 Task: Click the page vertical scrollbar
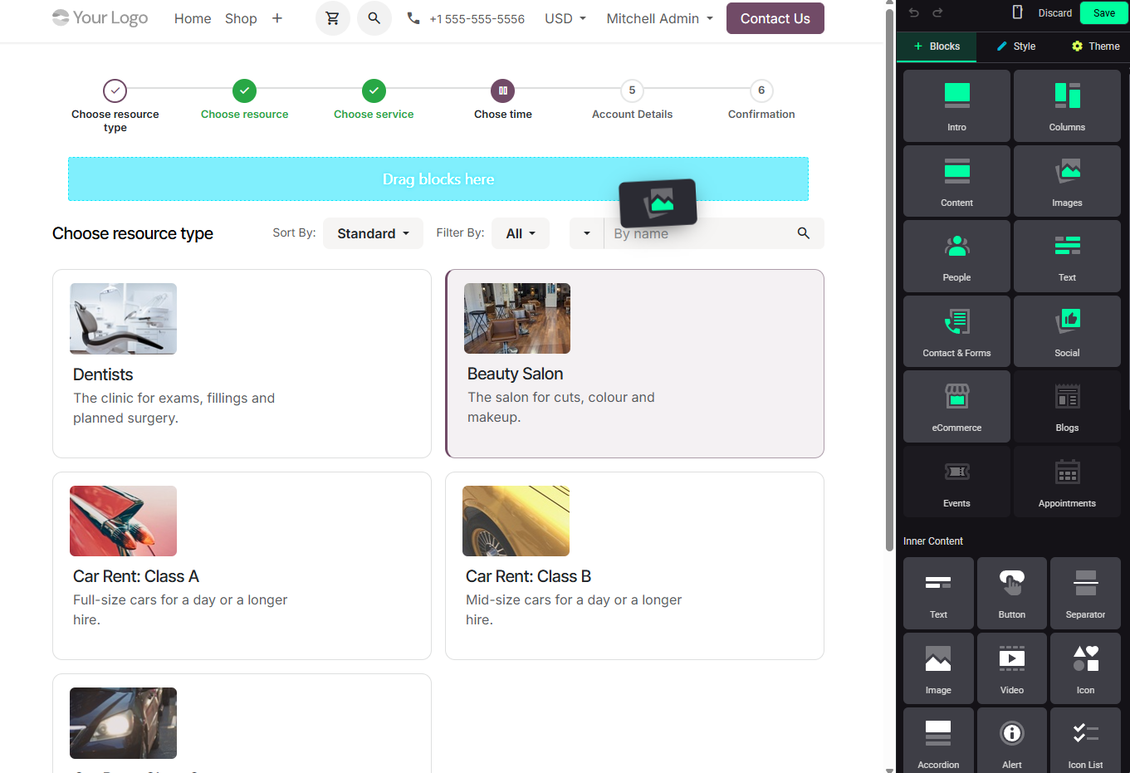click(x=889, y=280)
